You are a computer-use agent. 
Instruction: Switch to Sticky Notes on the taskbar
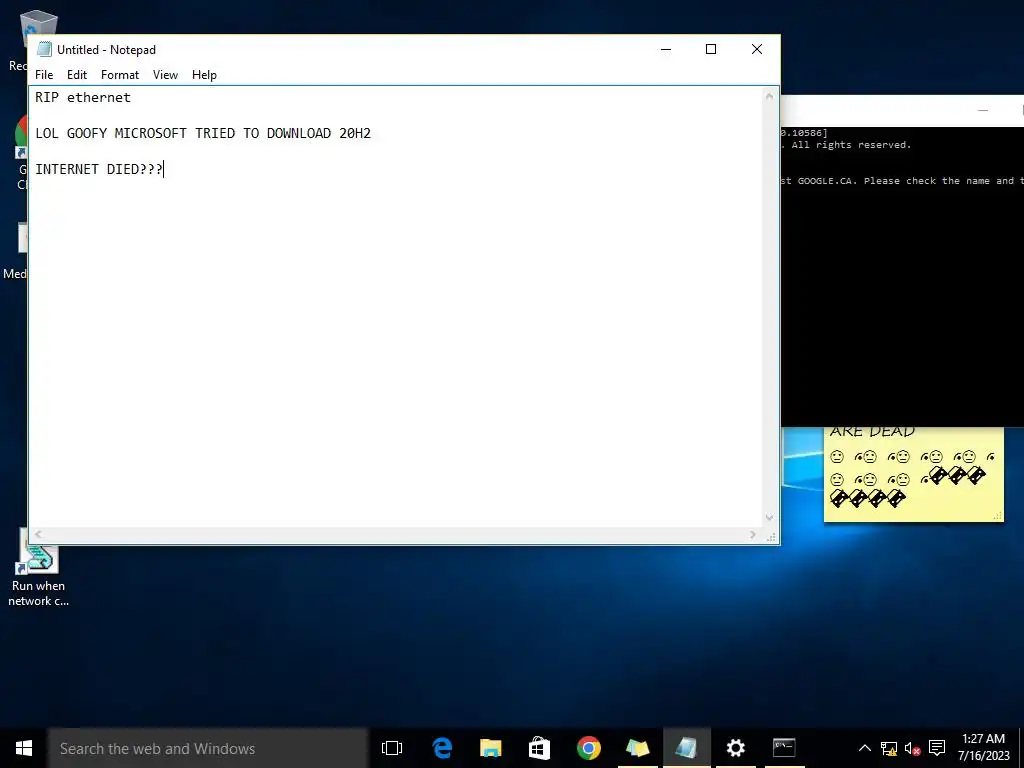click(637, 748)
